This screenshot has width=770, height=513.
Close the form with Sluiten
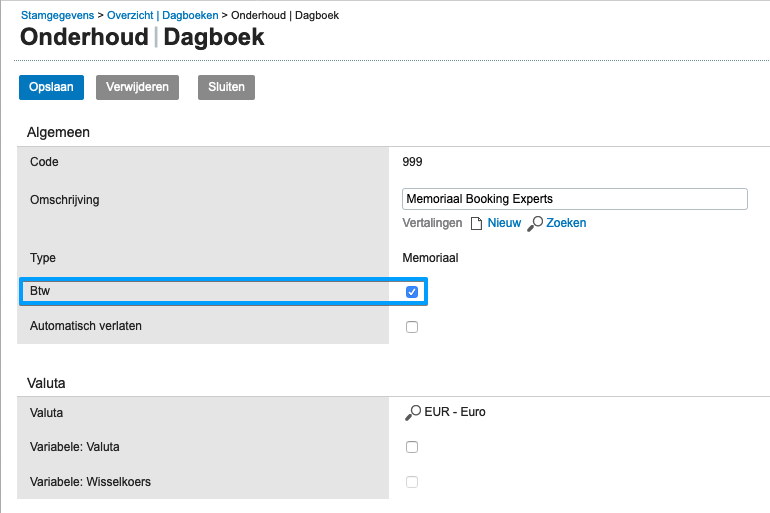click(x=226, y=87)
